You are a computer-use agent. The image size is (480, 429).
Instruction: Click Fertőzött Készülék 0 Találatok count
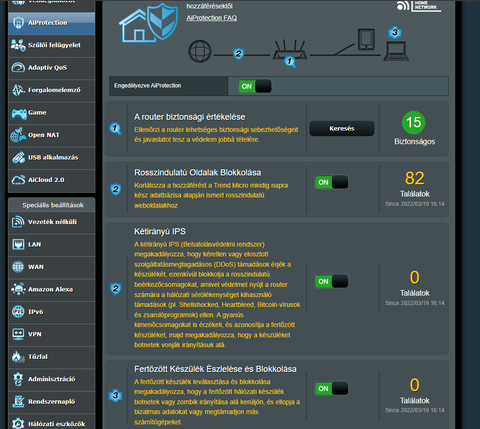(x=415, y=385)
